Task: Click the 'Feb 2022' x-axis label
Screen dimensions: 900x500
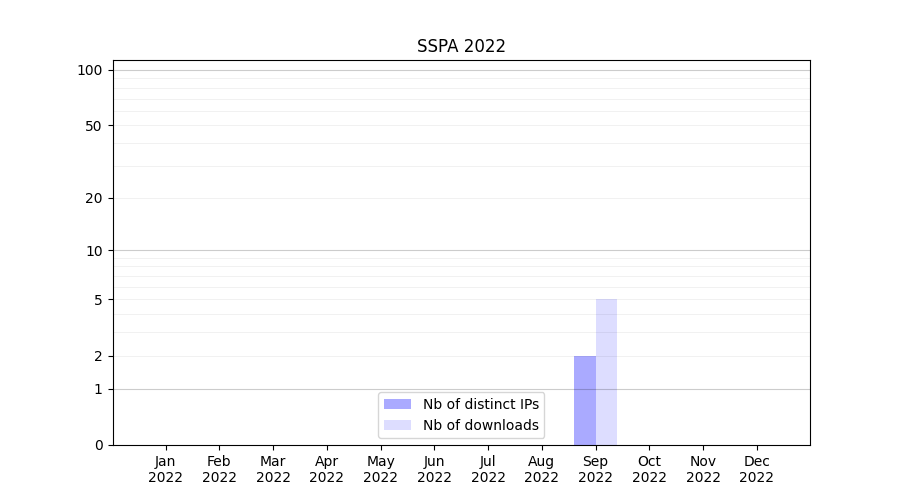Action: (x=219, y=469)
